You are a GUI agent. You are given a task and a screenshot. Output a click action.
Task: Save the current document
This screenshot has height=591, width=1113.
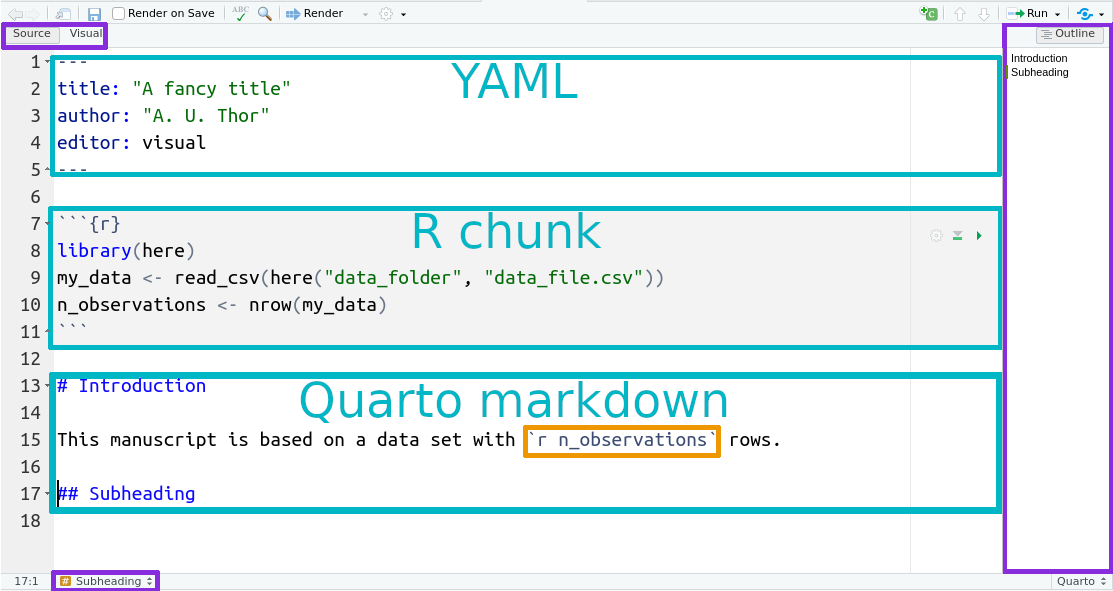[94, 13]
